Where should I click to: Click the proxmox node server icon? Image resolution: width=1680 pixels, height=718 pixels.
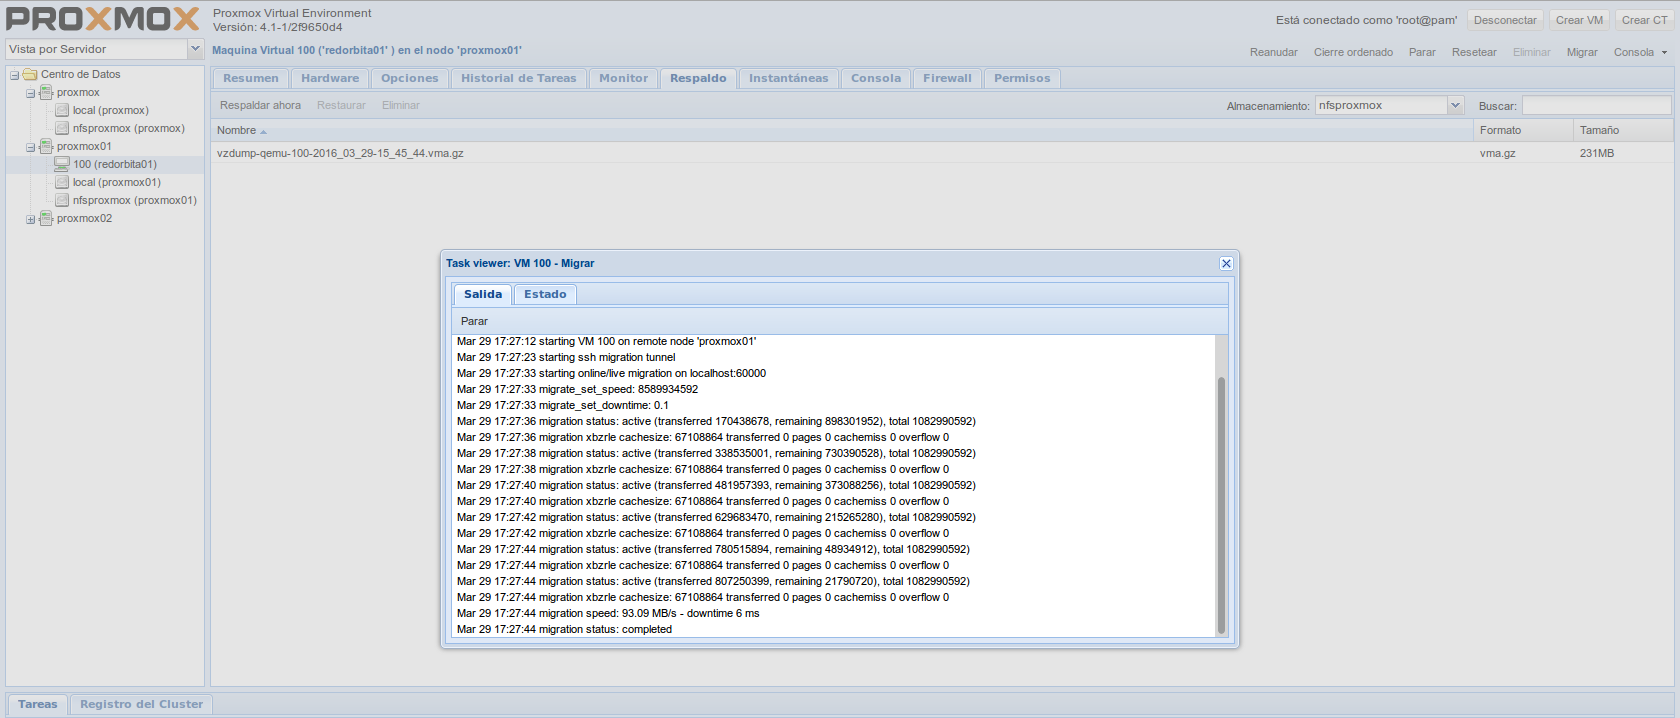click(46, 92)
